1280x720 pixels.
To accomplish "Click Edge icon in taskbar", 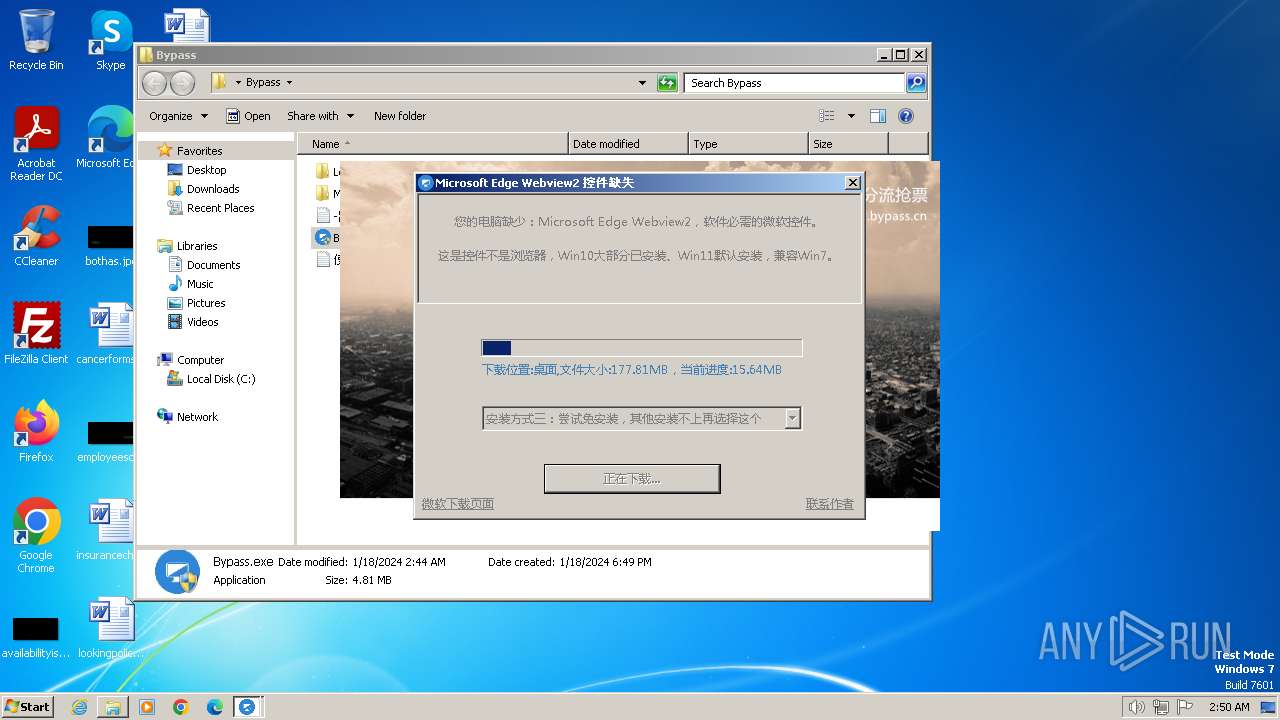I will point(215,707).
